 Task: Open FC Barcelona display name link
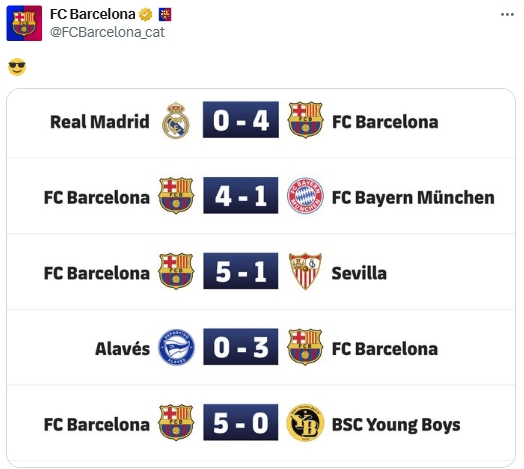pyautogui.click(x=93, y=14)
